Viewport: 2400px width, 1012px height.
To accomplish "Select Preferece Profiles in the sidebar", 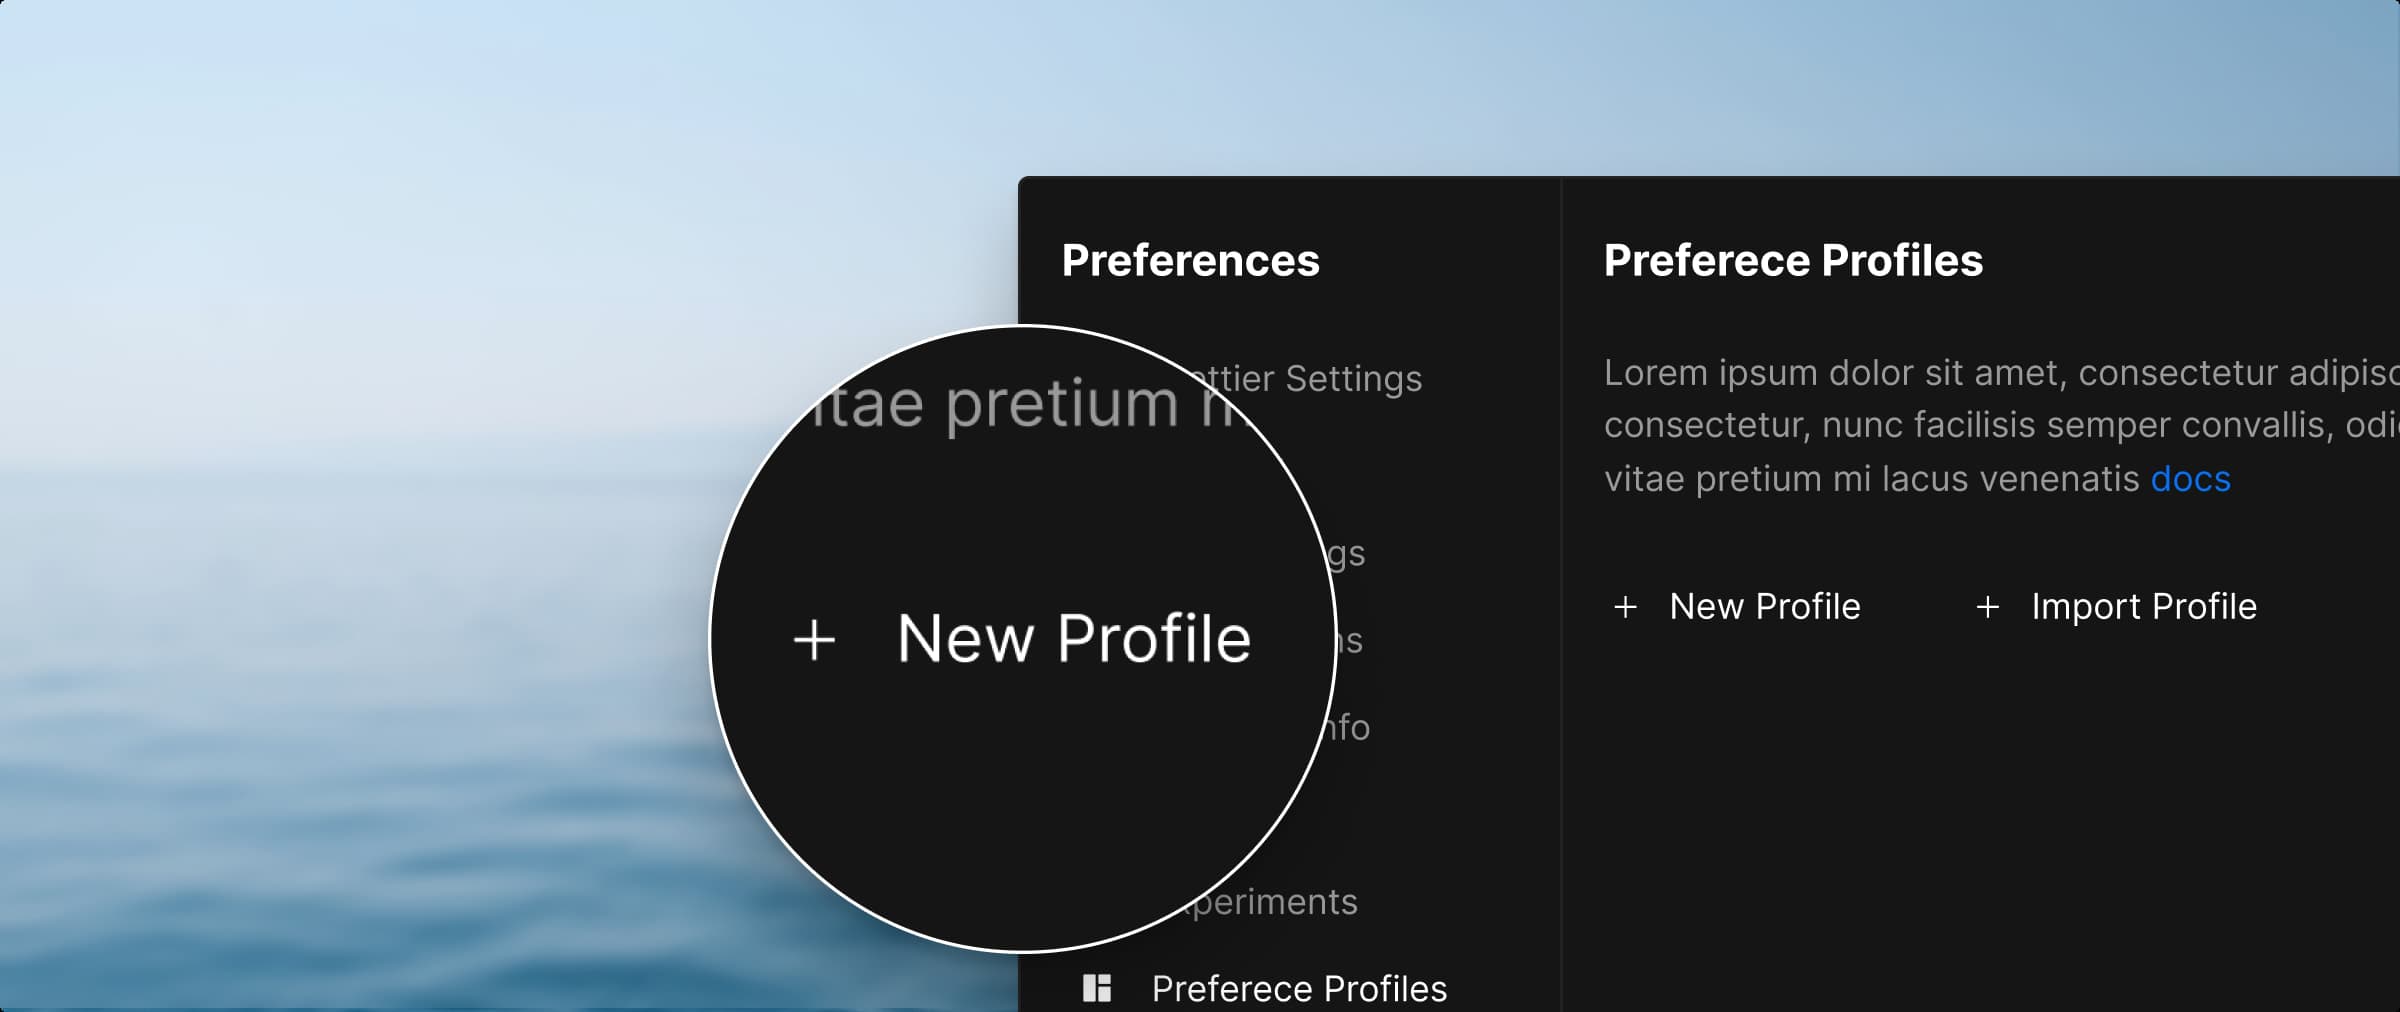I will [1299, 988].
